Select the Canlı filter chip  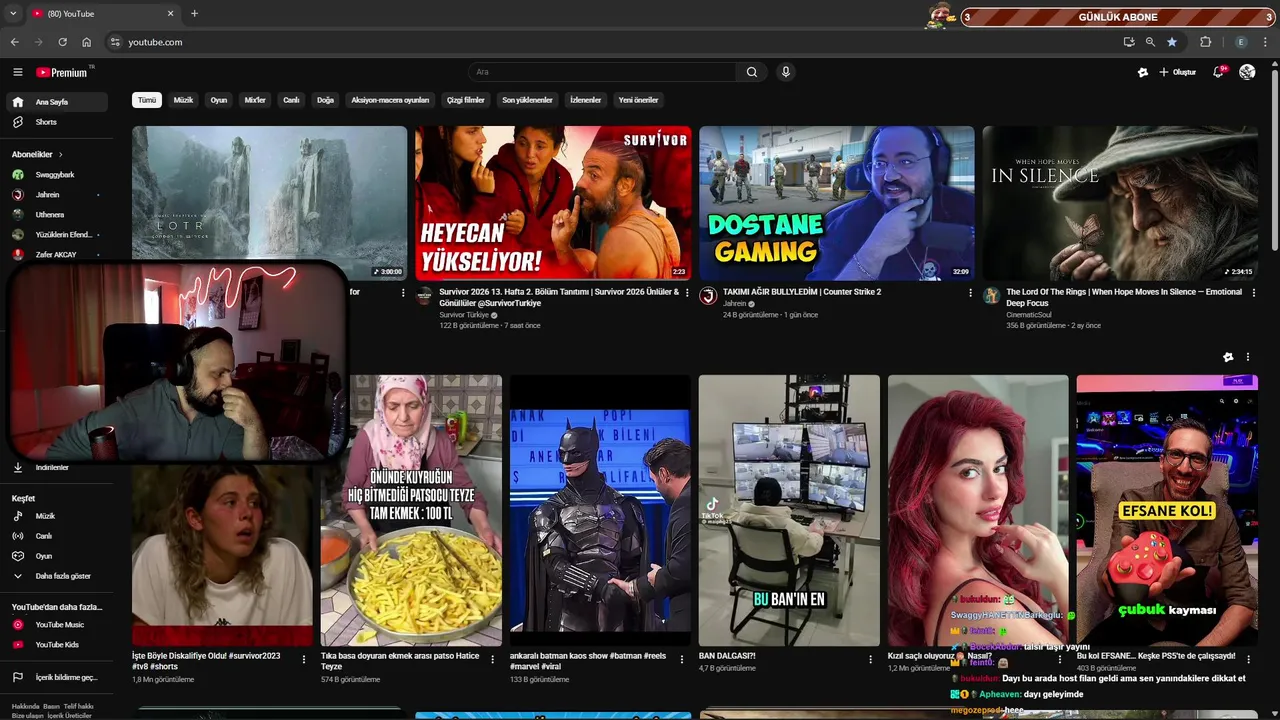[x=291, y=100]
